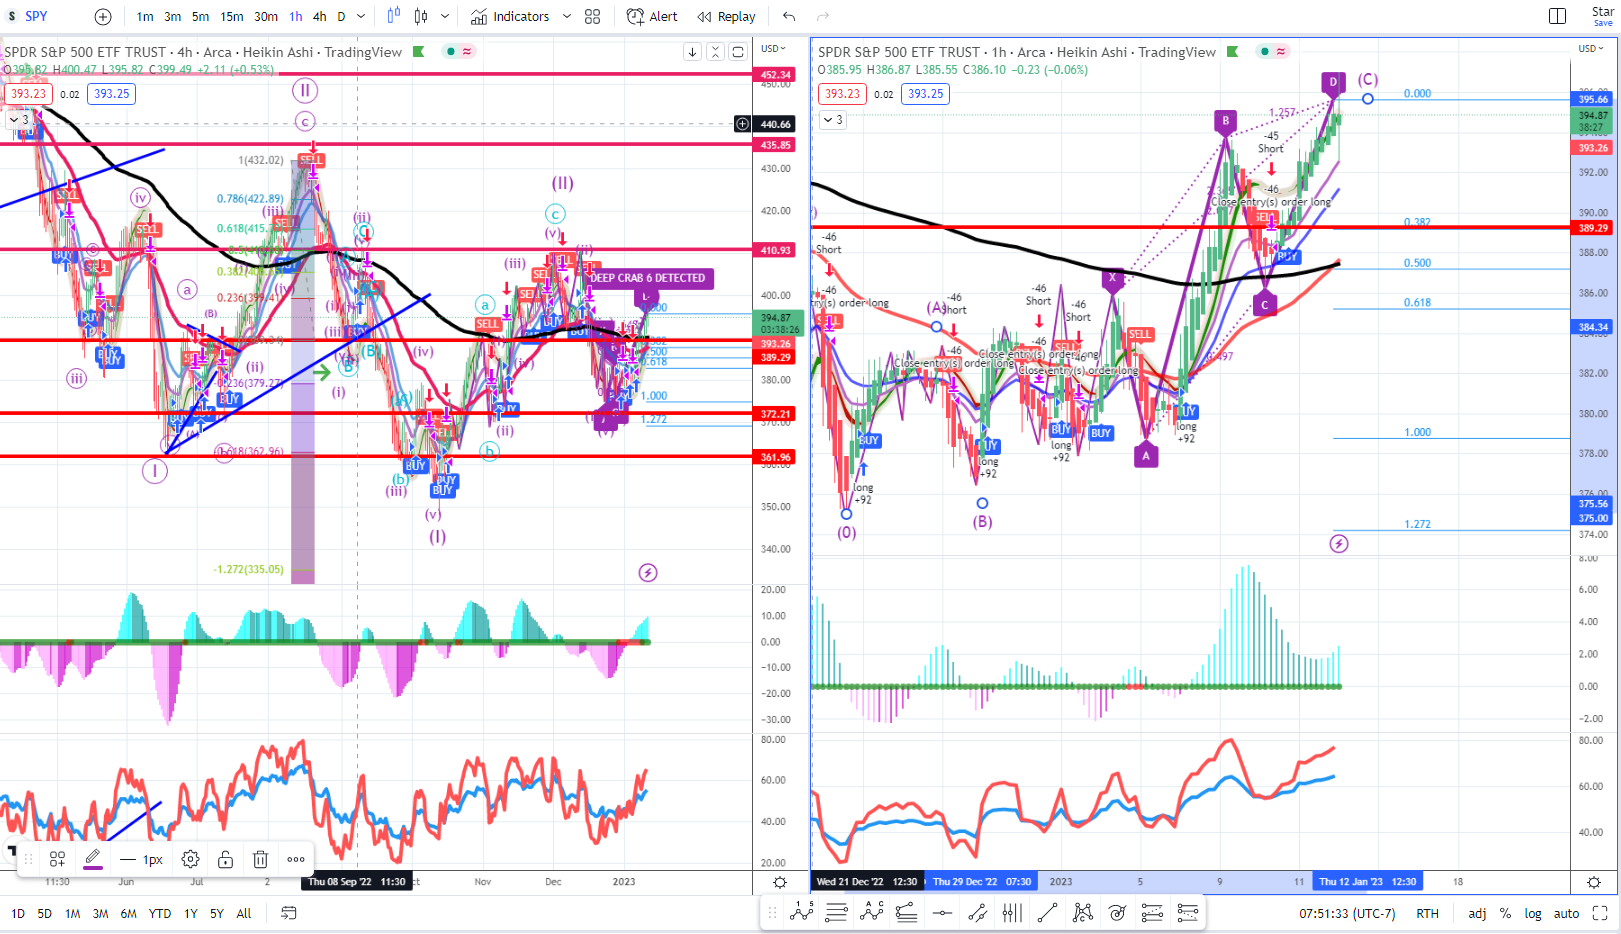This screenshot has height=934, width=1621.
Task: Select the trend-based Fib extension tool
Action: point(907,912)
